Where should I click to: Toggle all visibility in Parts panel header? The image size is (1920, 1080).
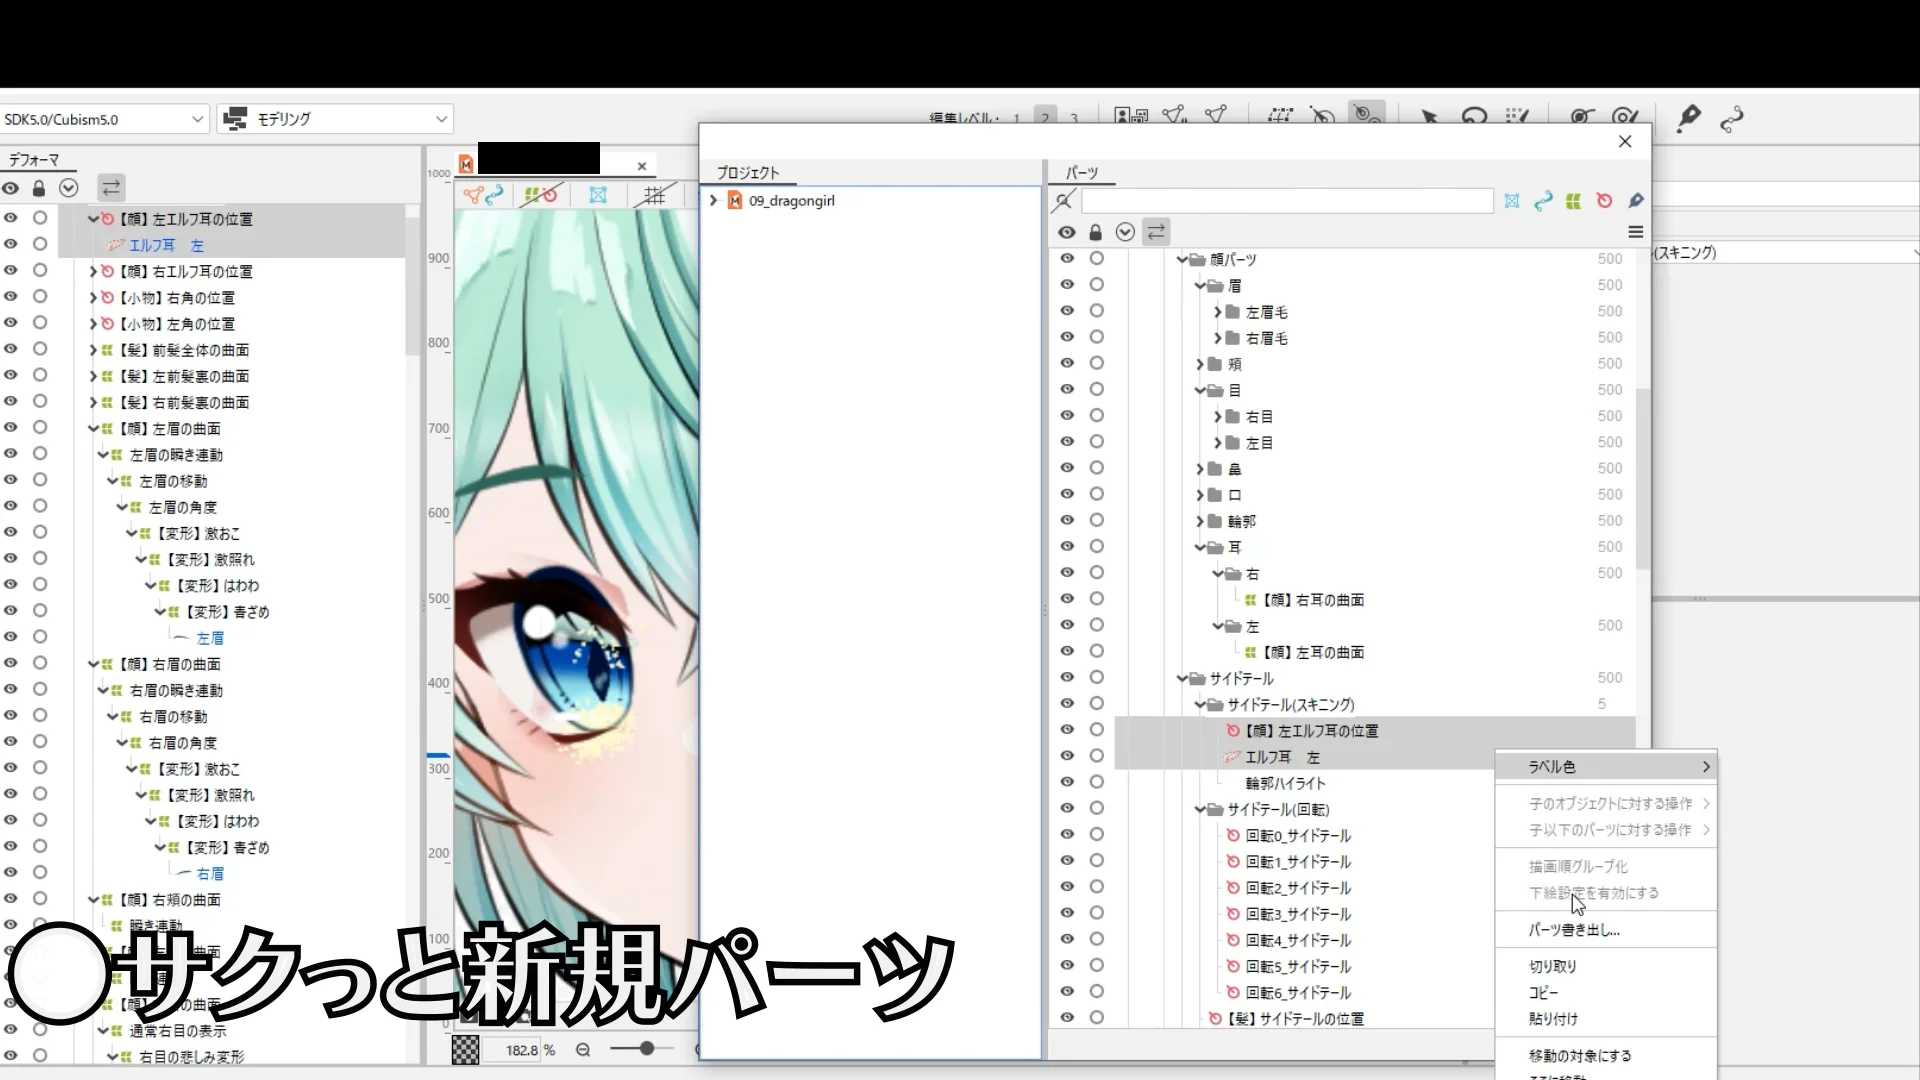tap(1067, 232)
